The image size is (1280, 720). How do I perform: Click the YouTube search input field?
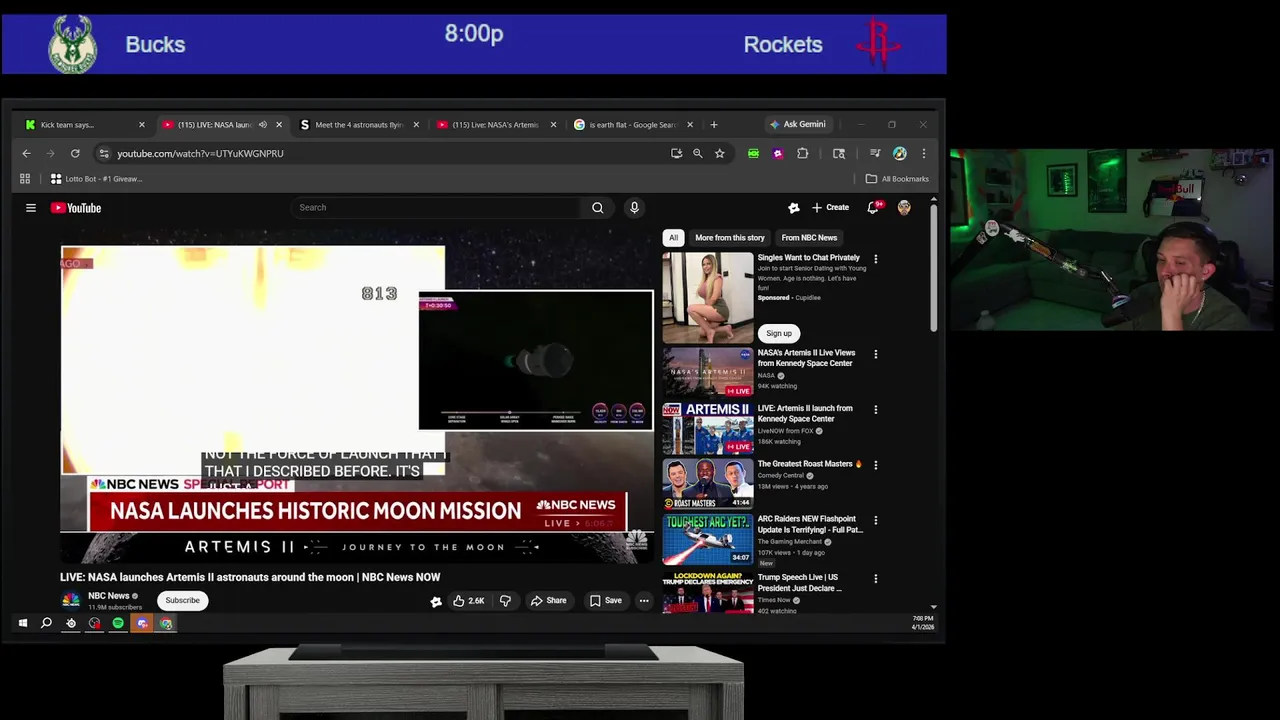(435, 208)
